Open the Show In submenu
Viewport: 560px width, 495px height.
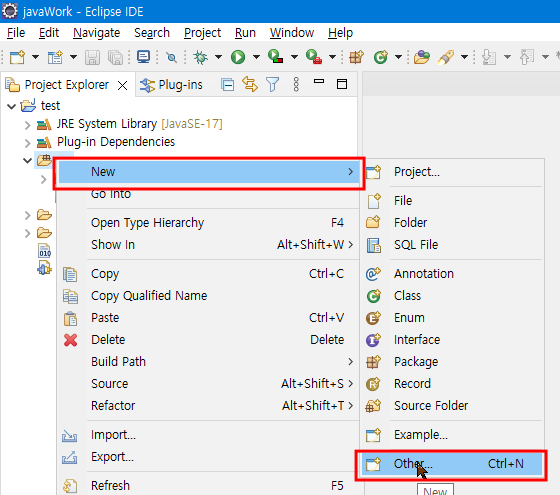pyautogui.click(x=209, y=245)
